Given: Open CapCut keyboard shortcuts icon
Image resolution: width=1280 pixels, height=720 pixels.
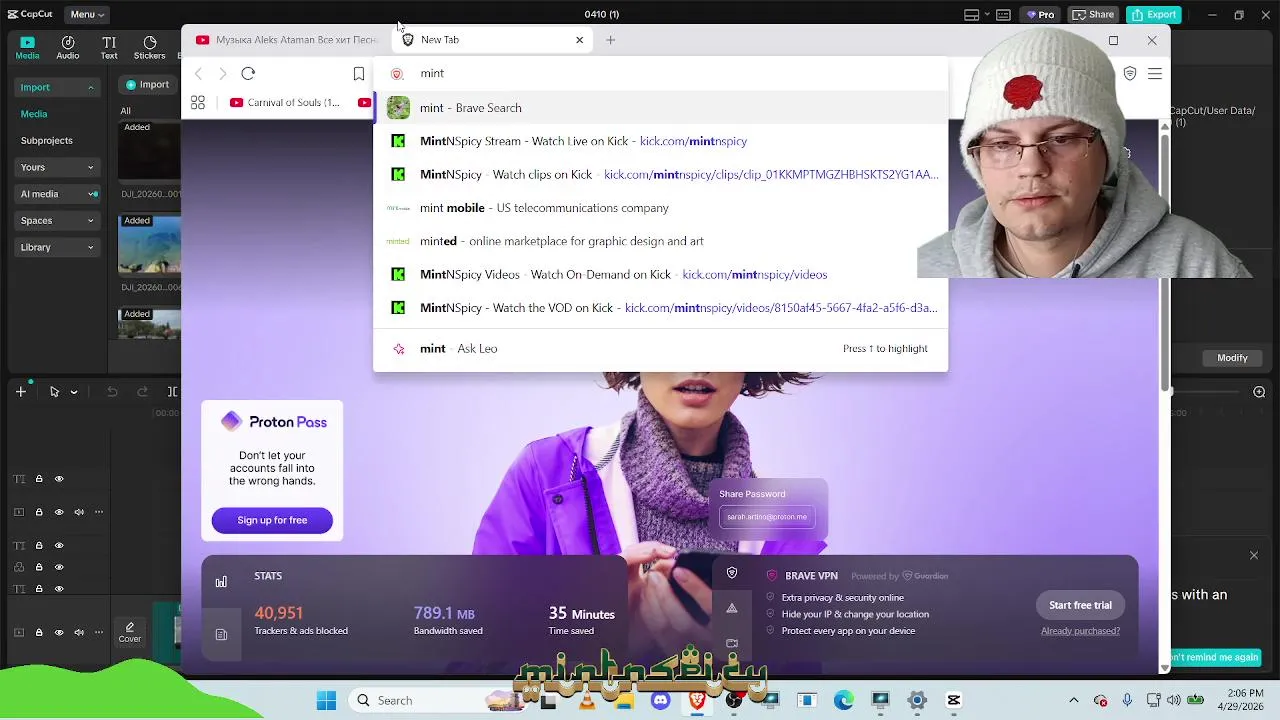Looking at the screenshot, I should pyautogui.click(x=1003, y=14).
